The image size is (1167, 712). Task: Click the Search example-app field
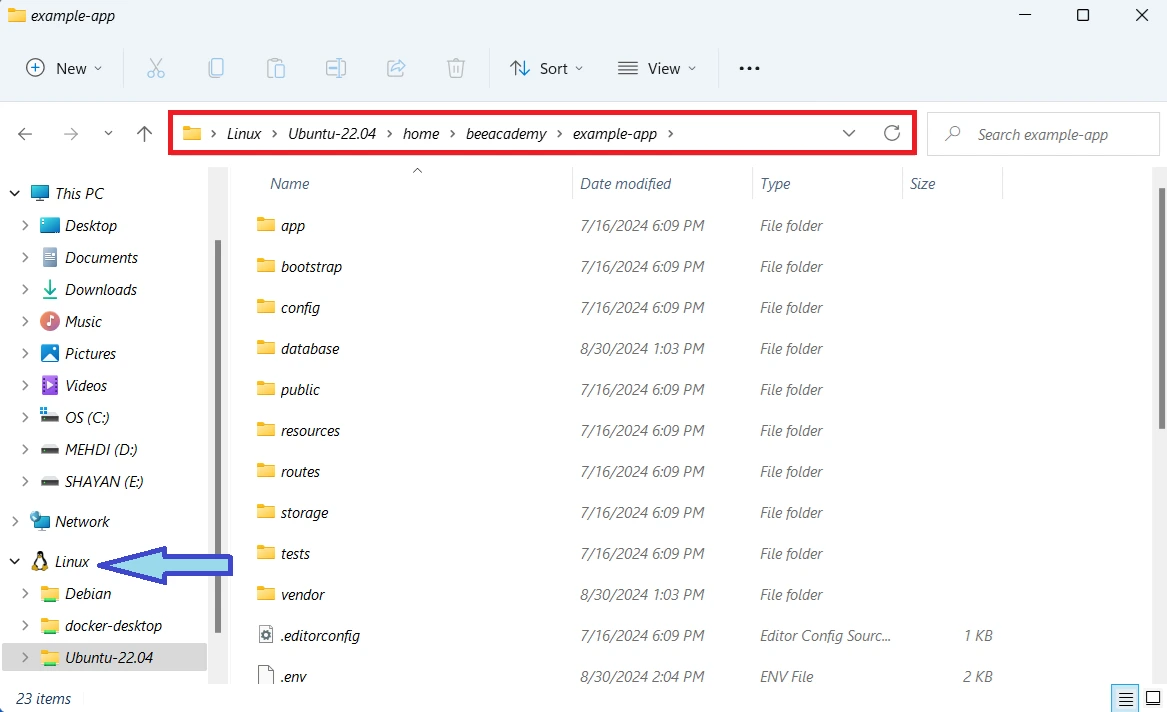(1043, 134)
